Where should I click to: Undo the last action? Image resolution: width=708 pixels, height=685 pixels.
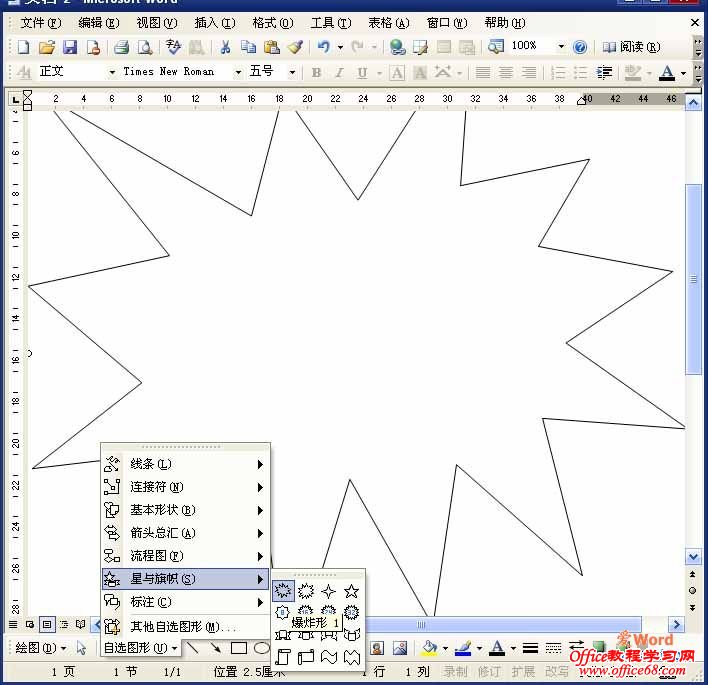point(324,47)
